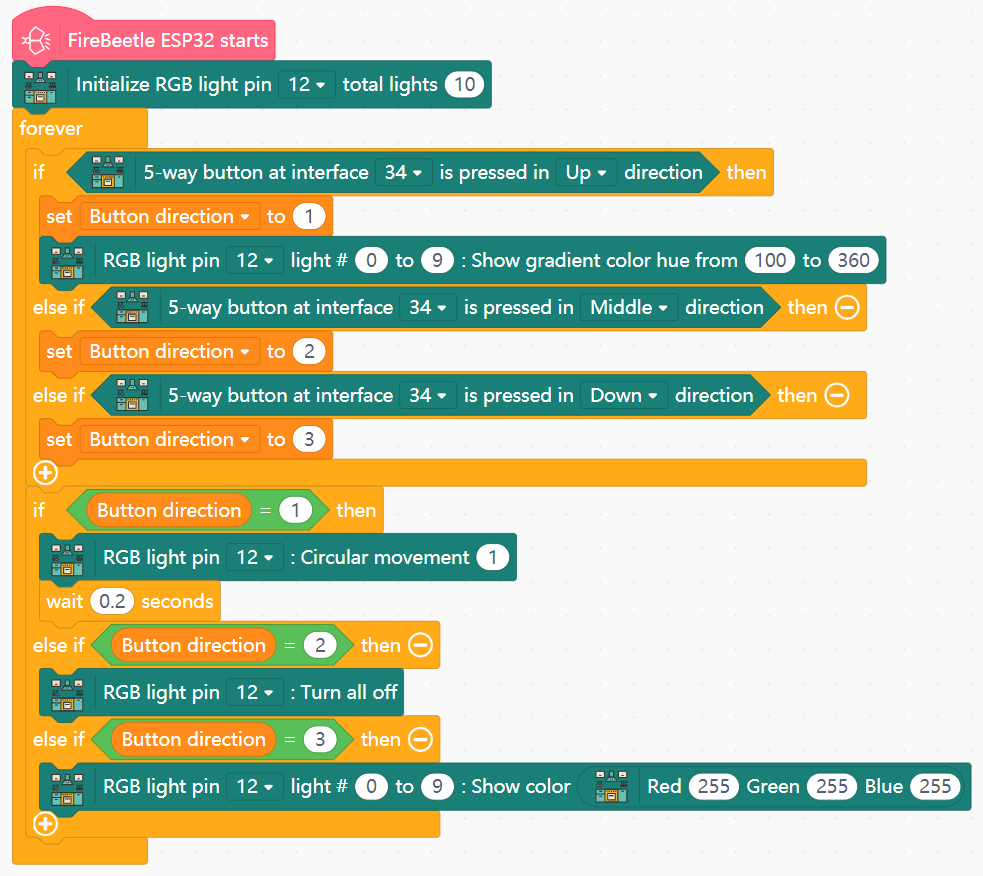Click the total lights value 10 field
This screenshot has width=983, height=876.
(464, 85)
